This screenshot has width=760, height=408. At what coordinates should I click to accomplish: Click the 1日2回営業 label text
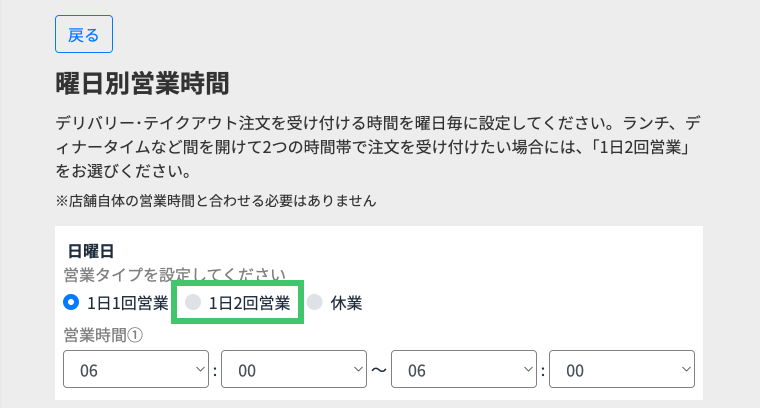pos(250,303)
